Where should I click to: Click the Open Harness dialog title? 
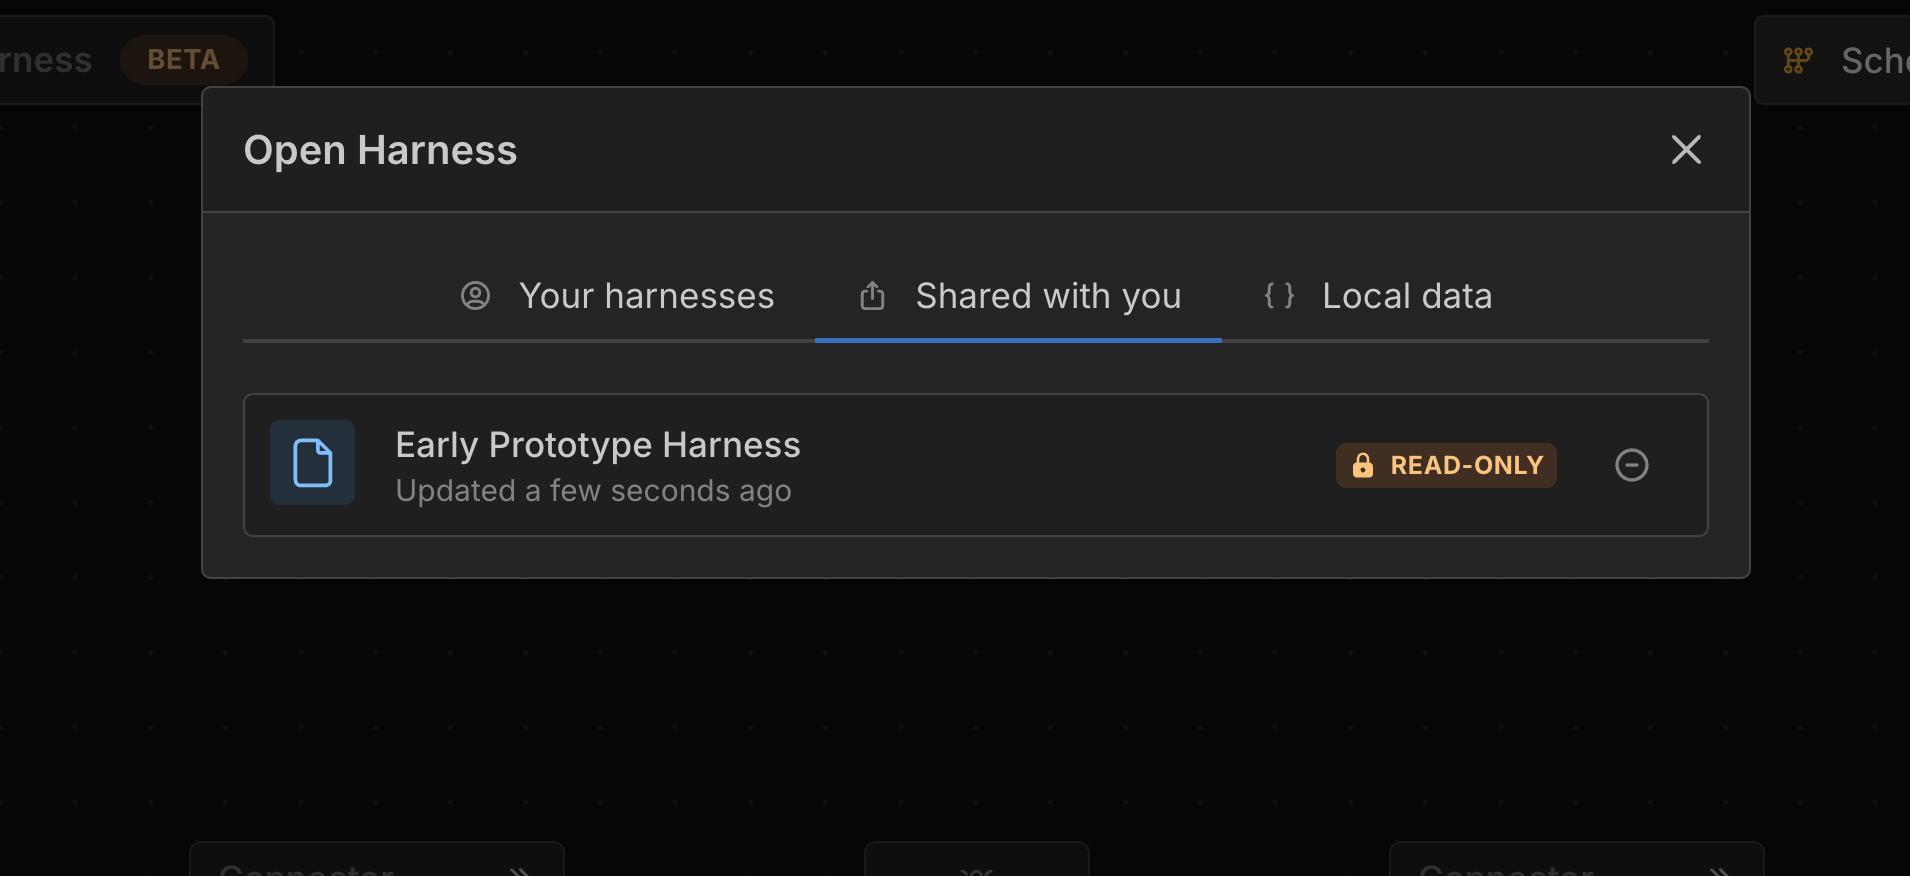click(380, 150)
